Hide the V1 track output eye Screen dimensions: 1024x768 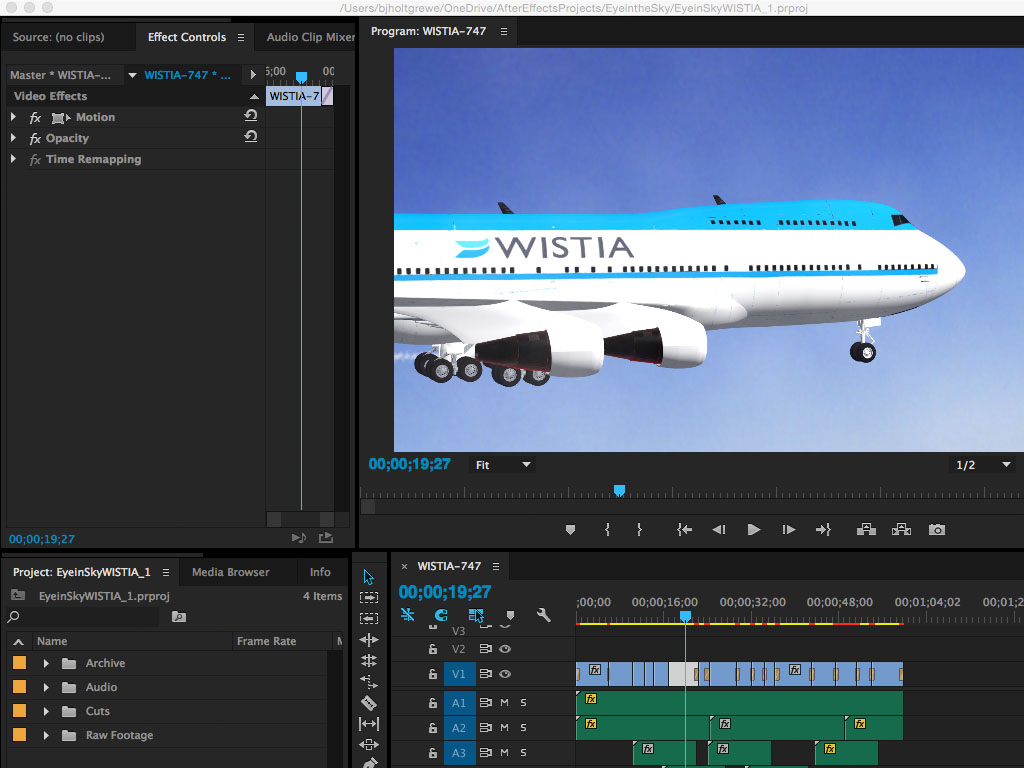tap(505, 675)
